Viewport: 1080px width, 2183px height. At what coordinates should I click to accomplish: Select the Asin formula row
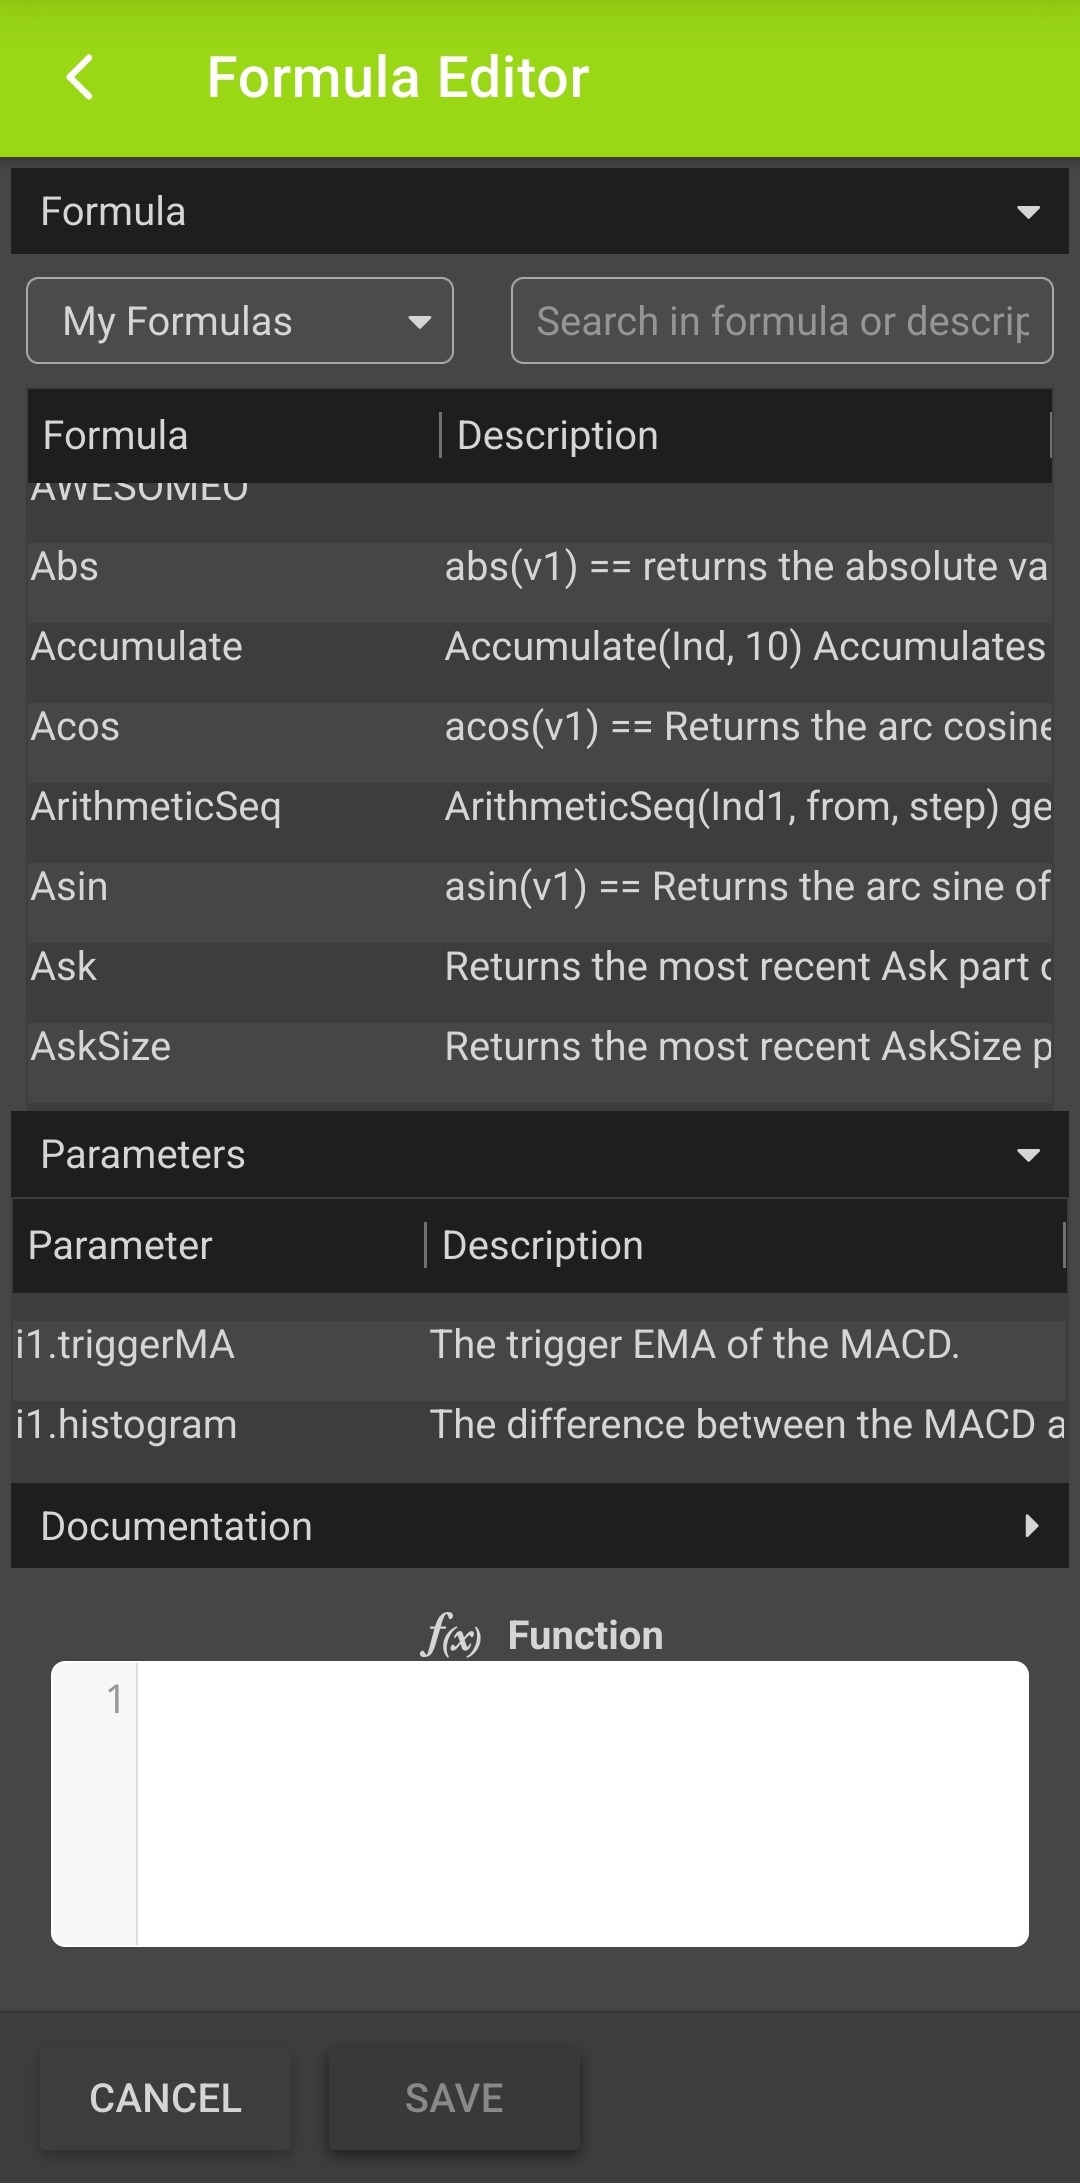coord(540,887)
